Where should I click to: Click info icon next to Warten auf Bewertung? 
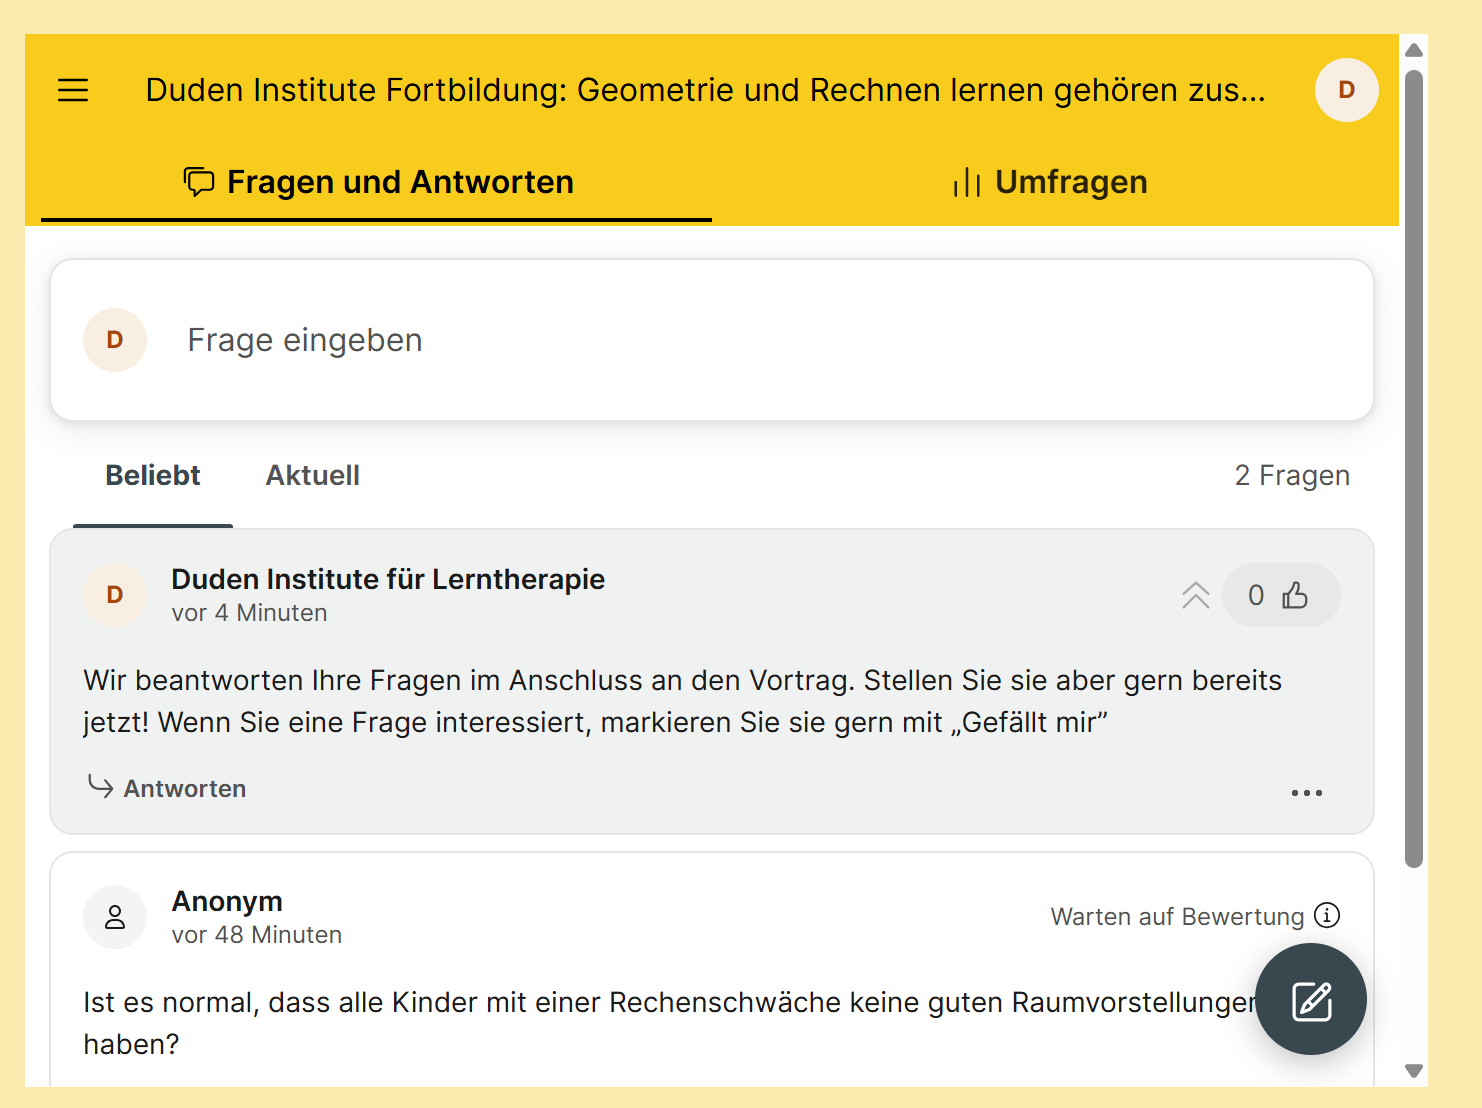[x=1327, y=915]
